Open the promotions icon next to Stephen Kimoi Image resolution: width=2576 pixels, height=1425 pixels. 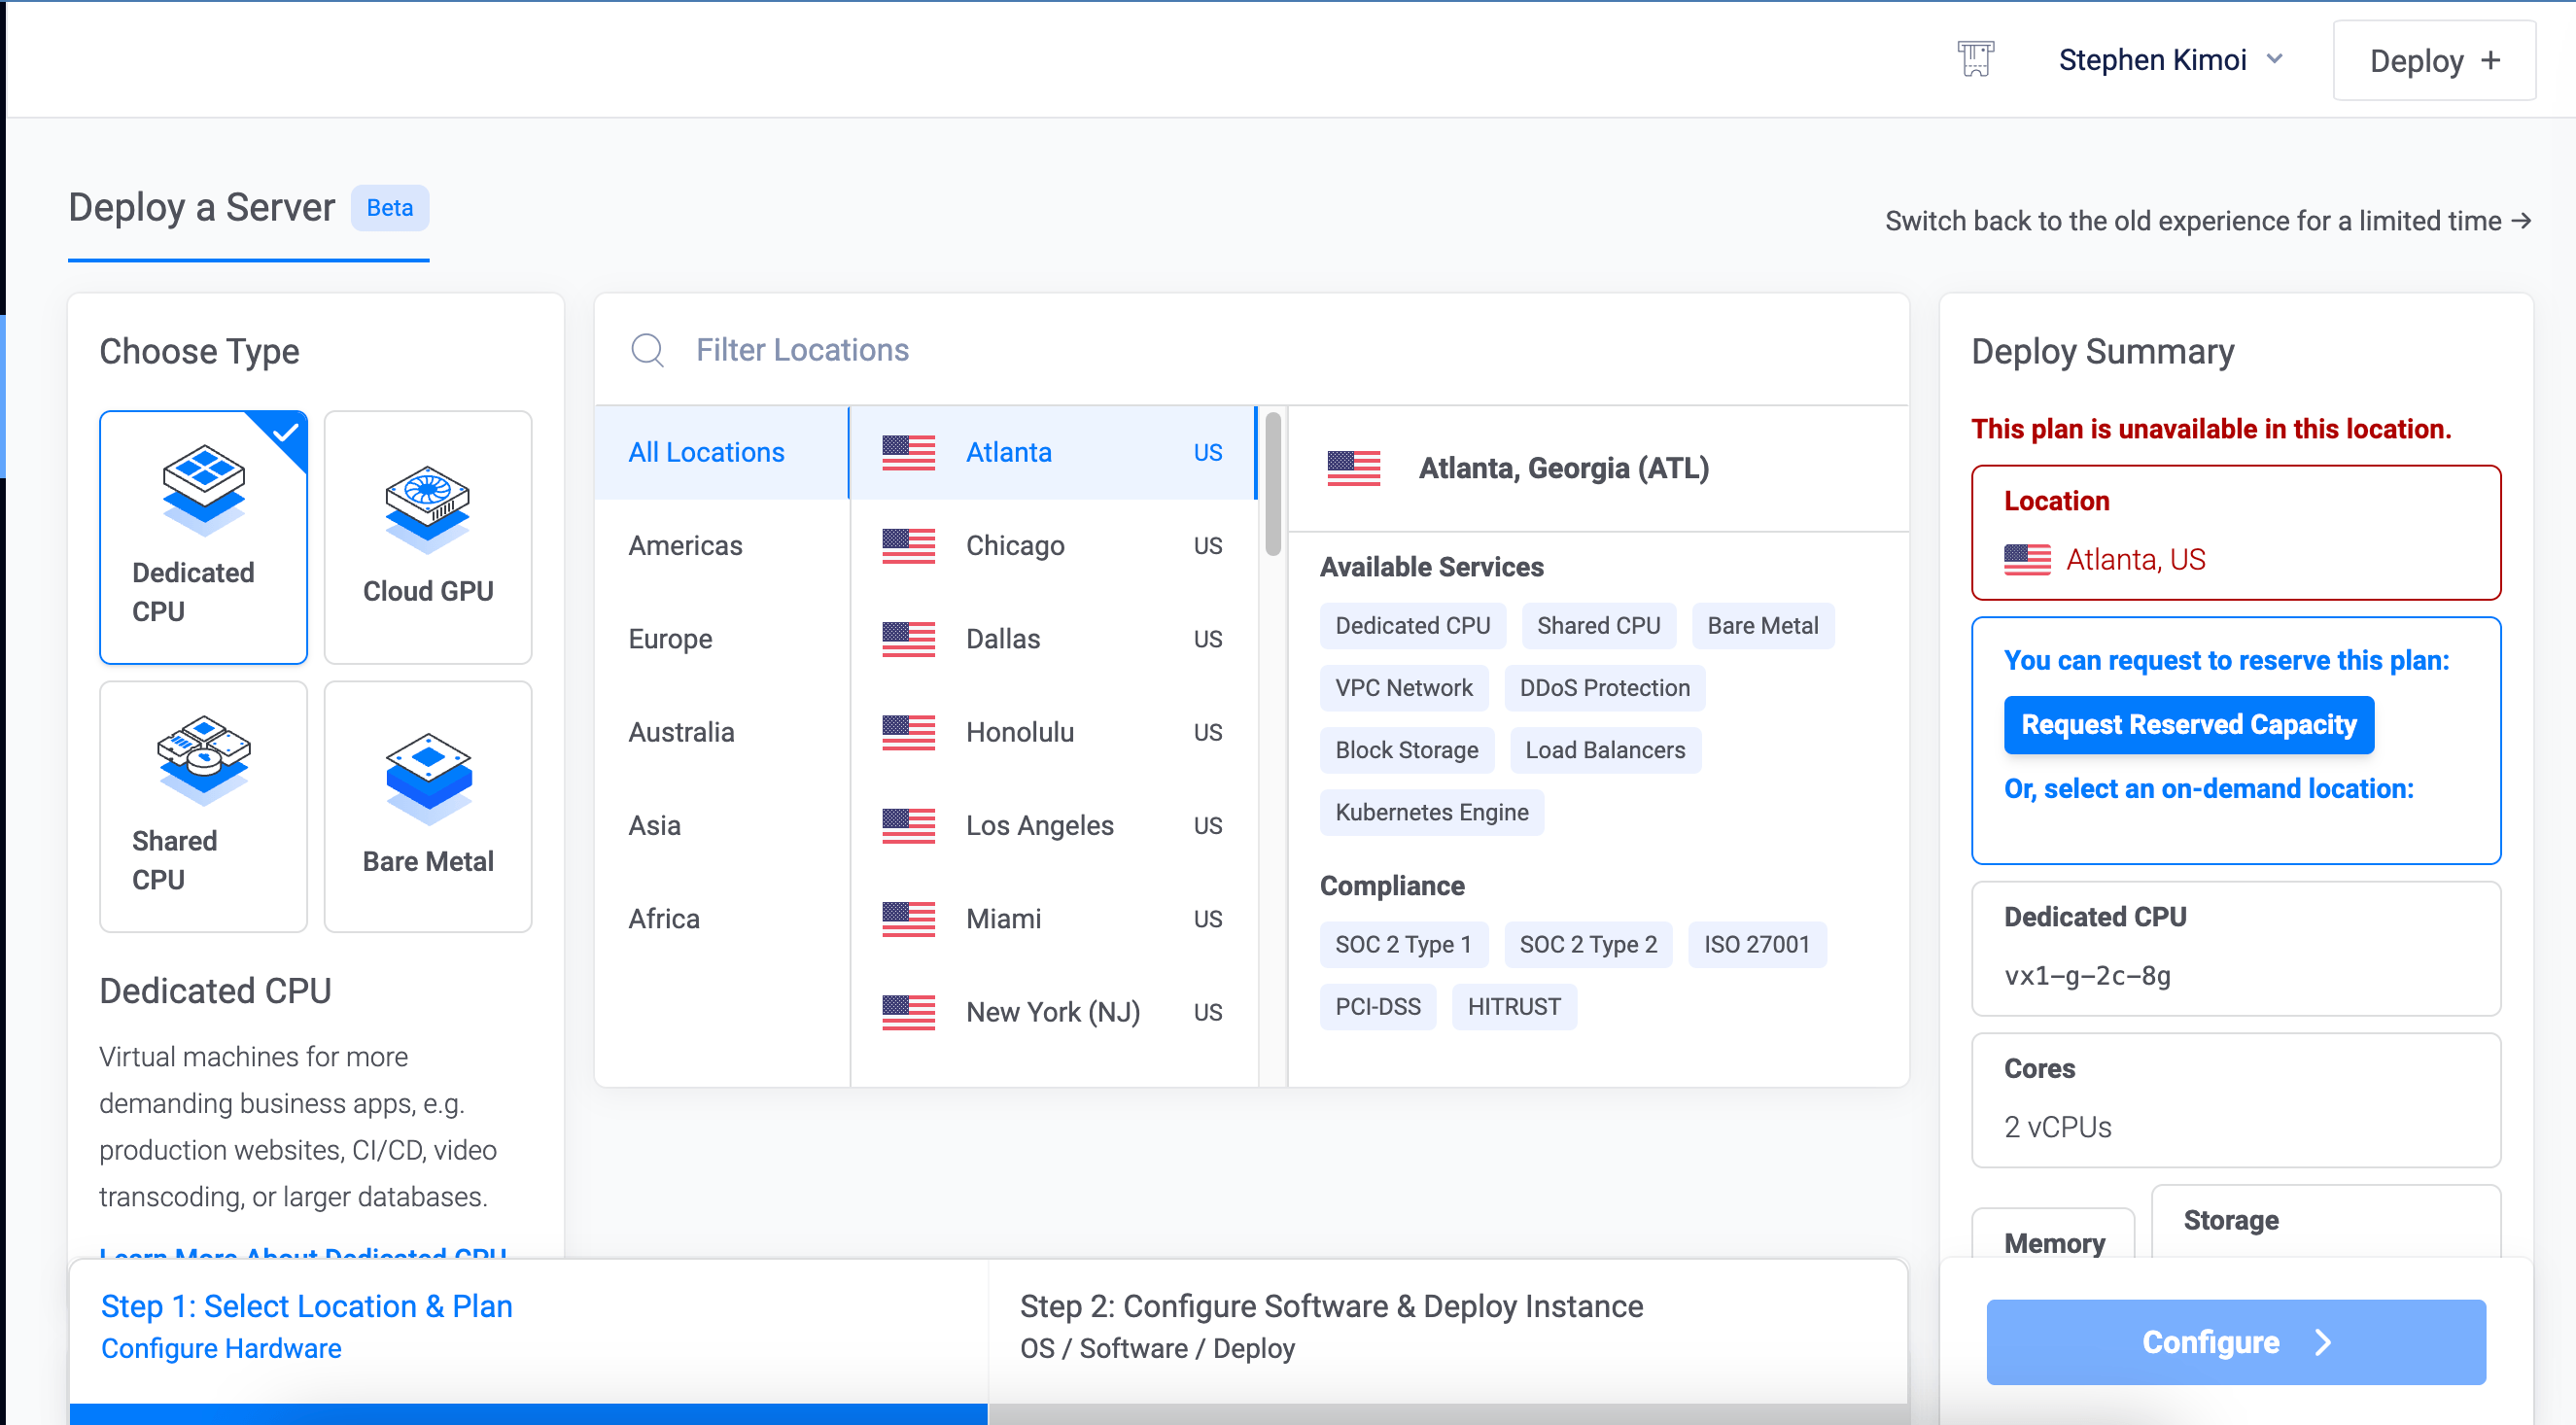(1975, 59)
